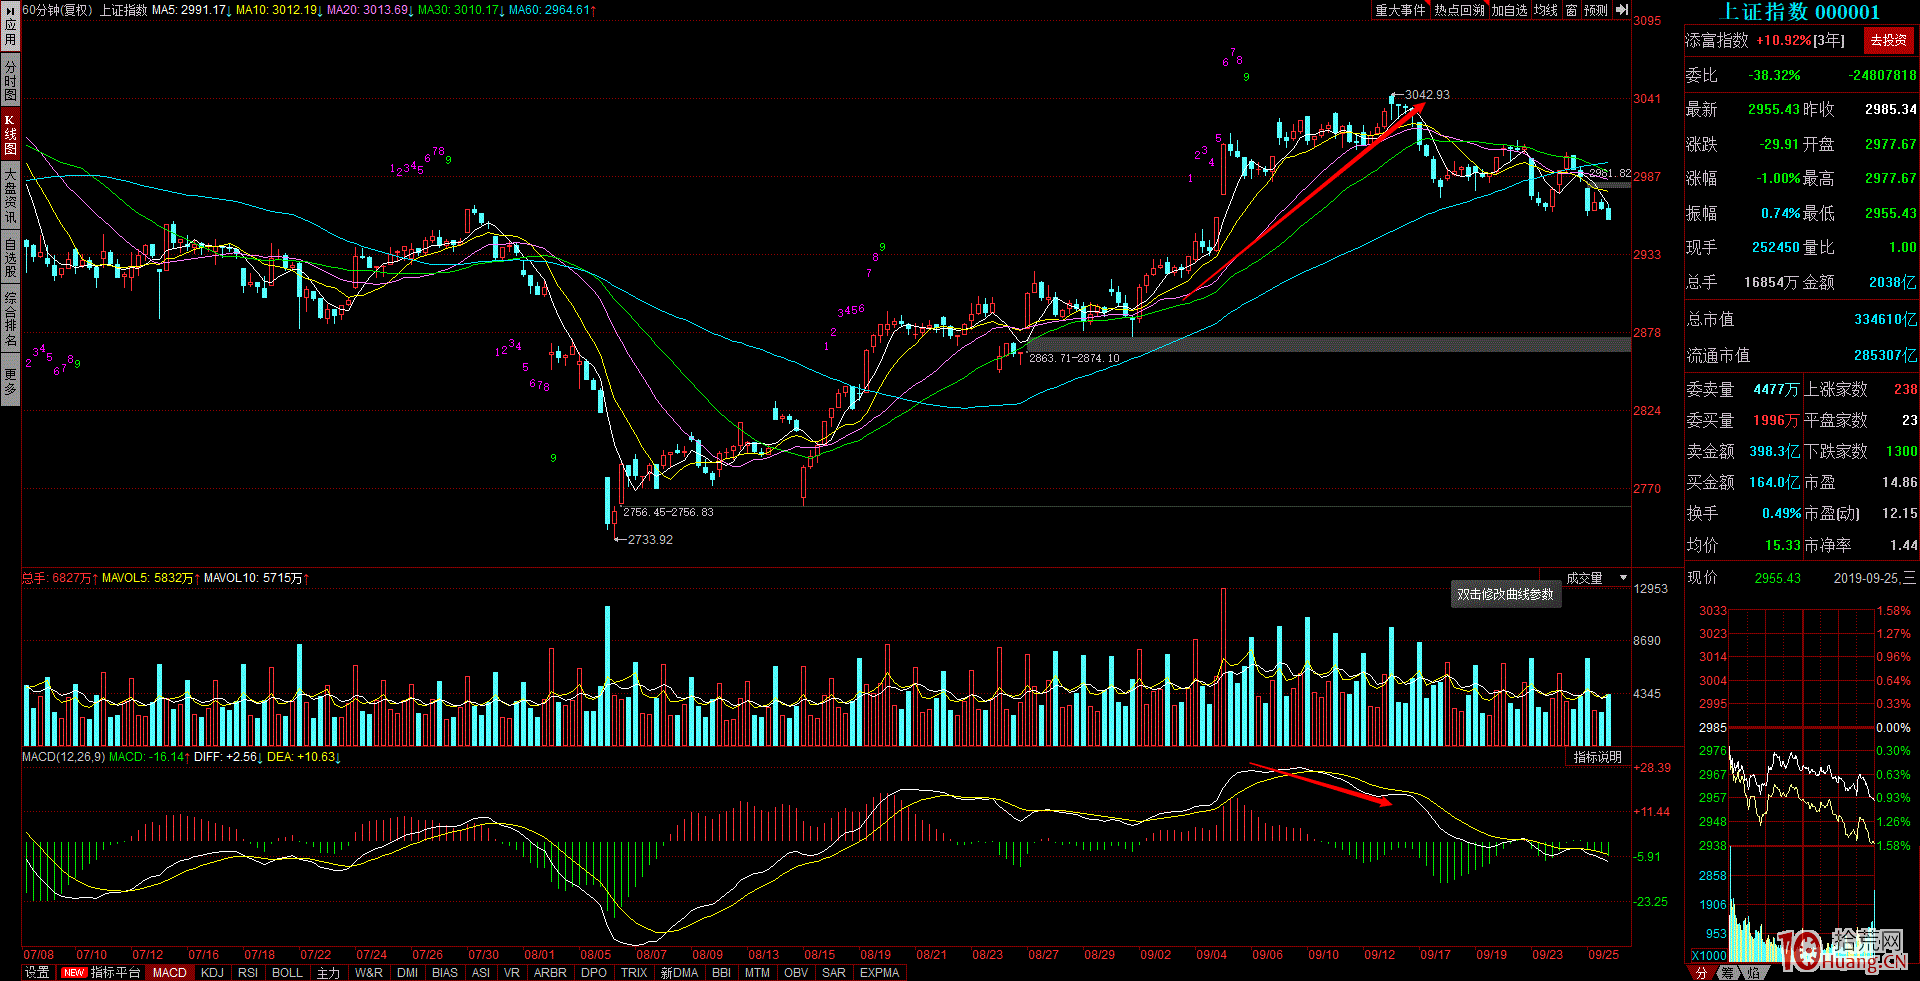Viewport: 1920px width, 981px height.
Task: Click the MA20: 3013.69 label
Action: tap(370, 10)
